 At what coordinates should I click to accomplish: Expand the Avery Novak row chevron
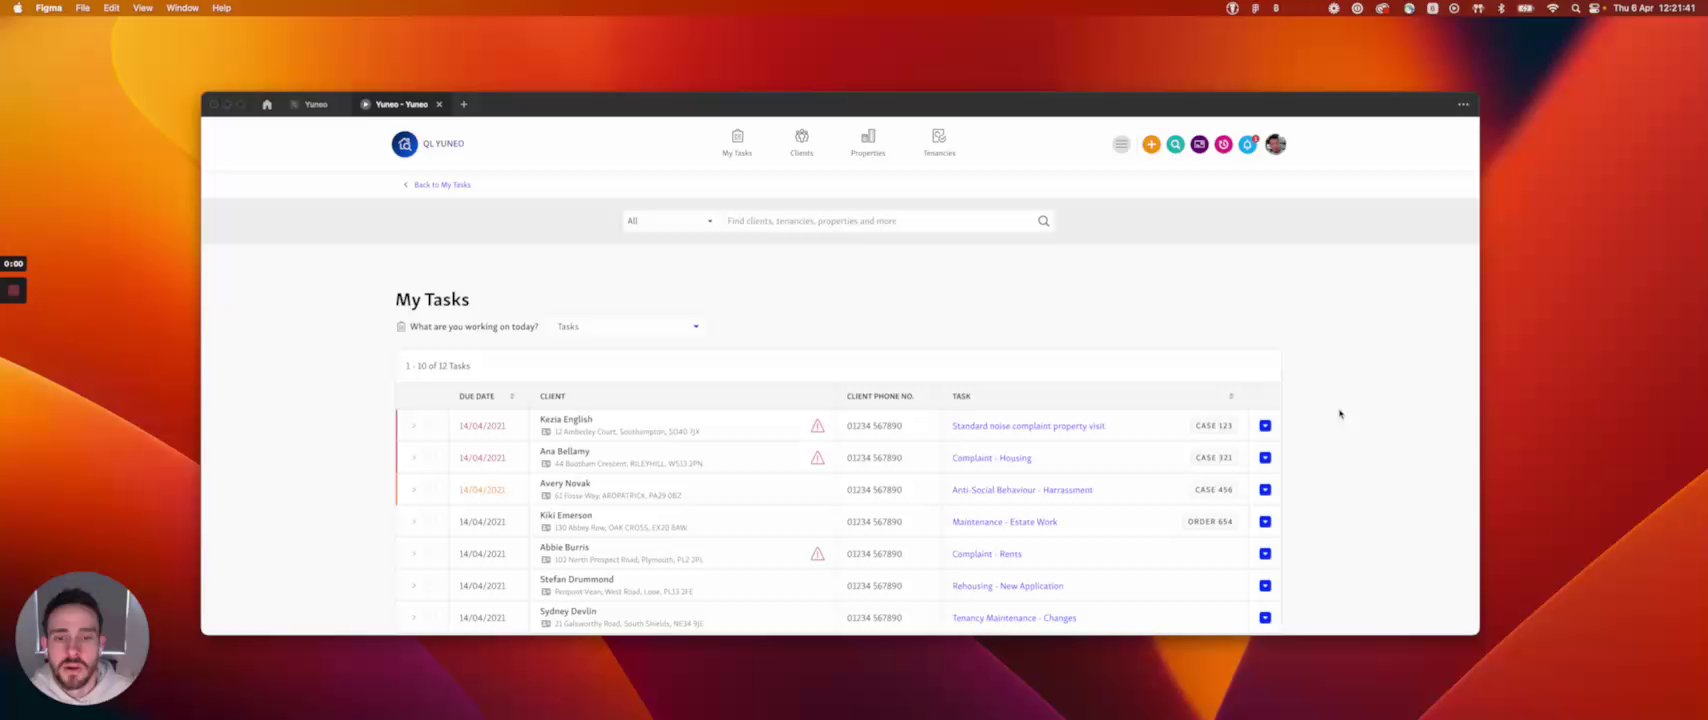pyautogui.click(x=414, y=490)
